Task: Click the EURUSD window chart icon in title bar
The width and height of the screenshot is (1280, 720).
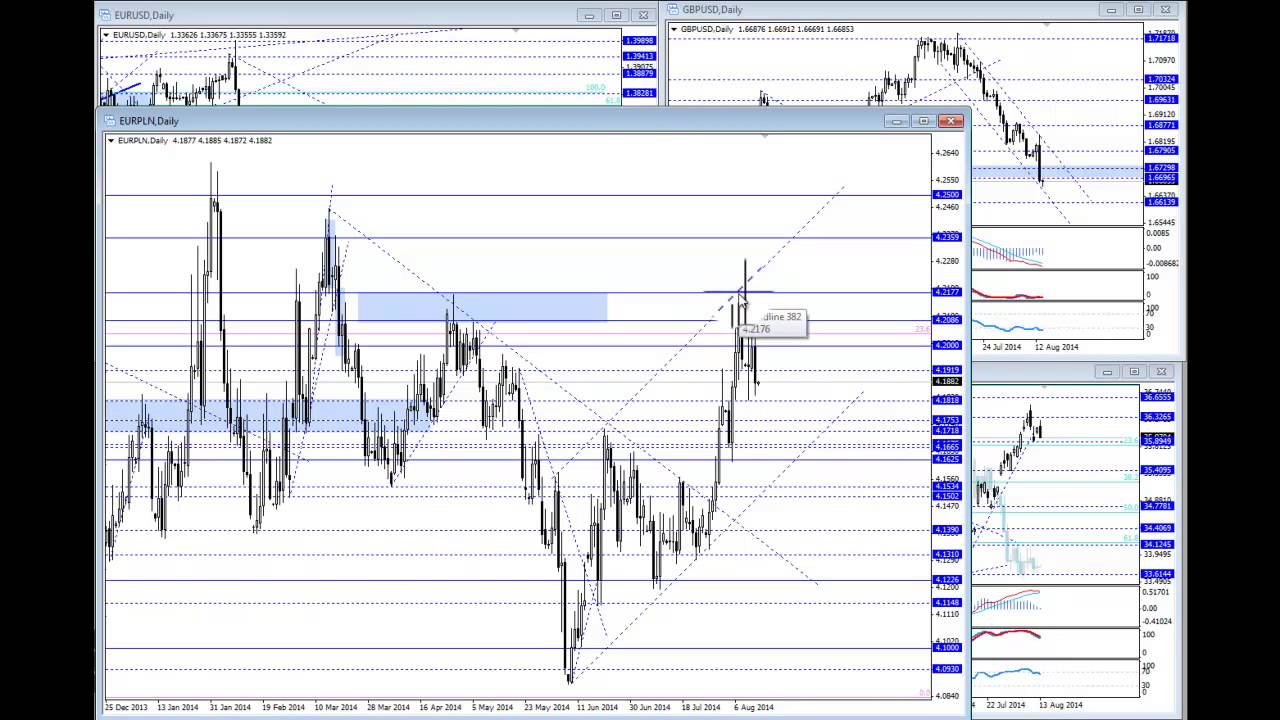Action: (105, 15)
